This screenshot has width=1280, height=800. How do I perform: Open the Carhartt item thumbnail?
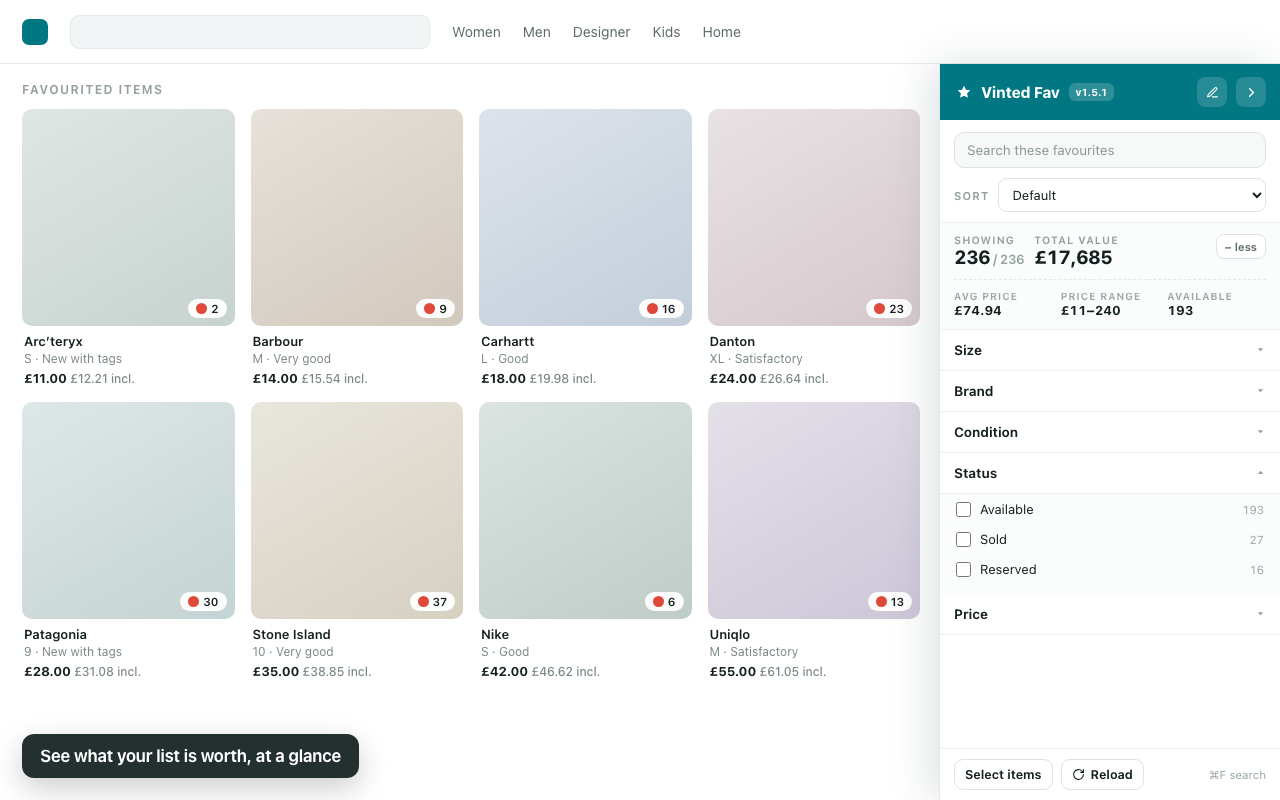tap(586, 217)
